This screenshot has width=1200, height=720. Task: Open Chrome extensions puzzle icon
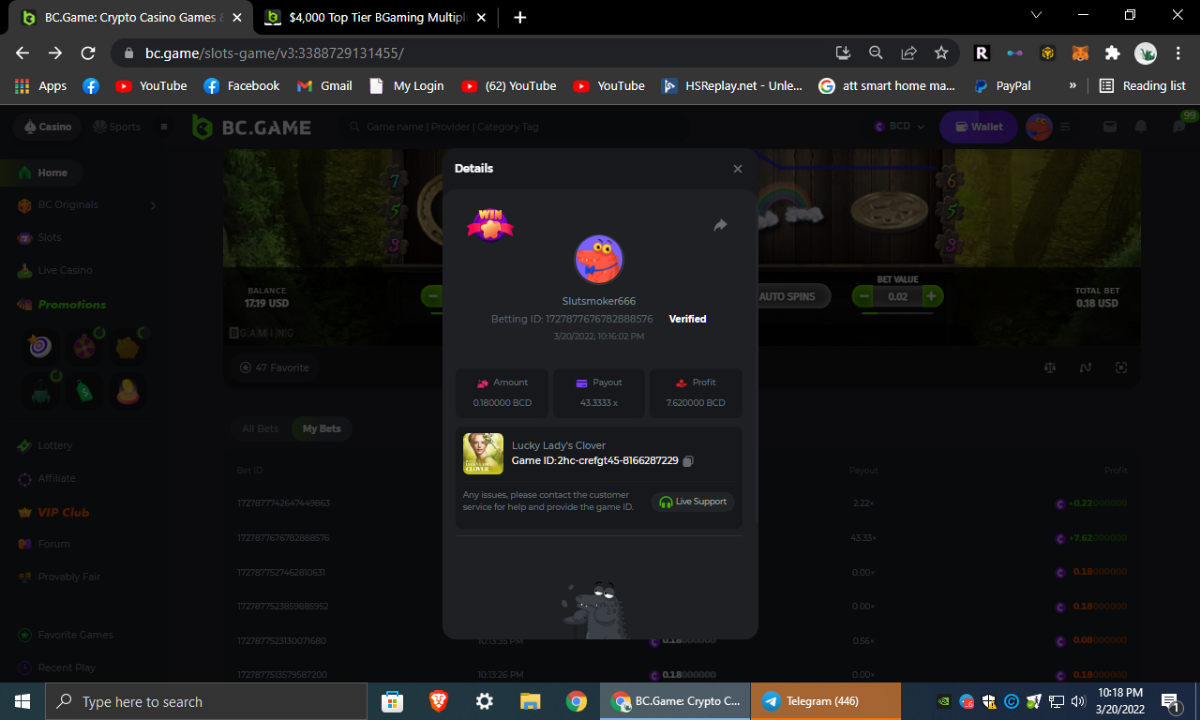(1112, 53)
